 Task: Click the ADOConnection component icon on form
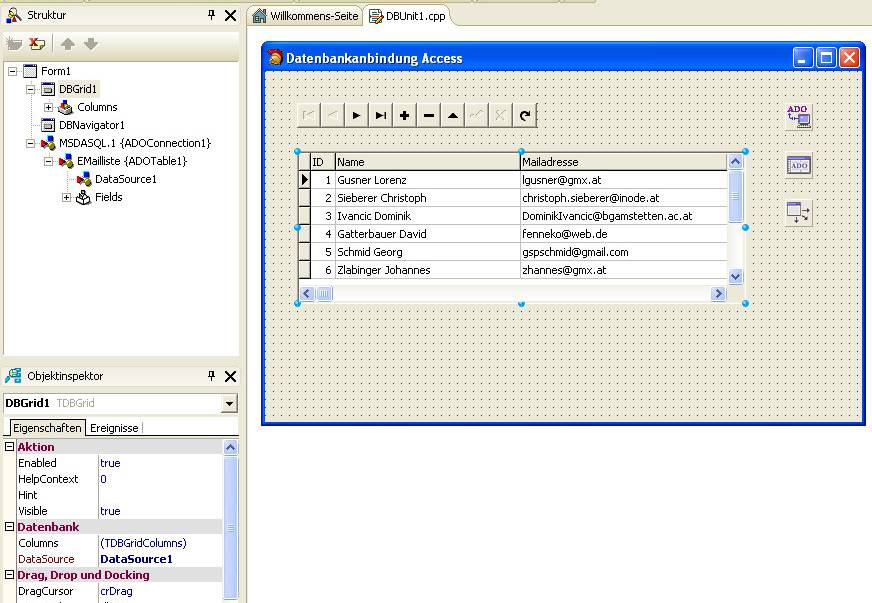(798, 116)
